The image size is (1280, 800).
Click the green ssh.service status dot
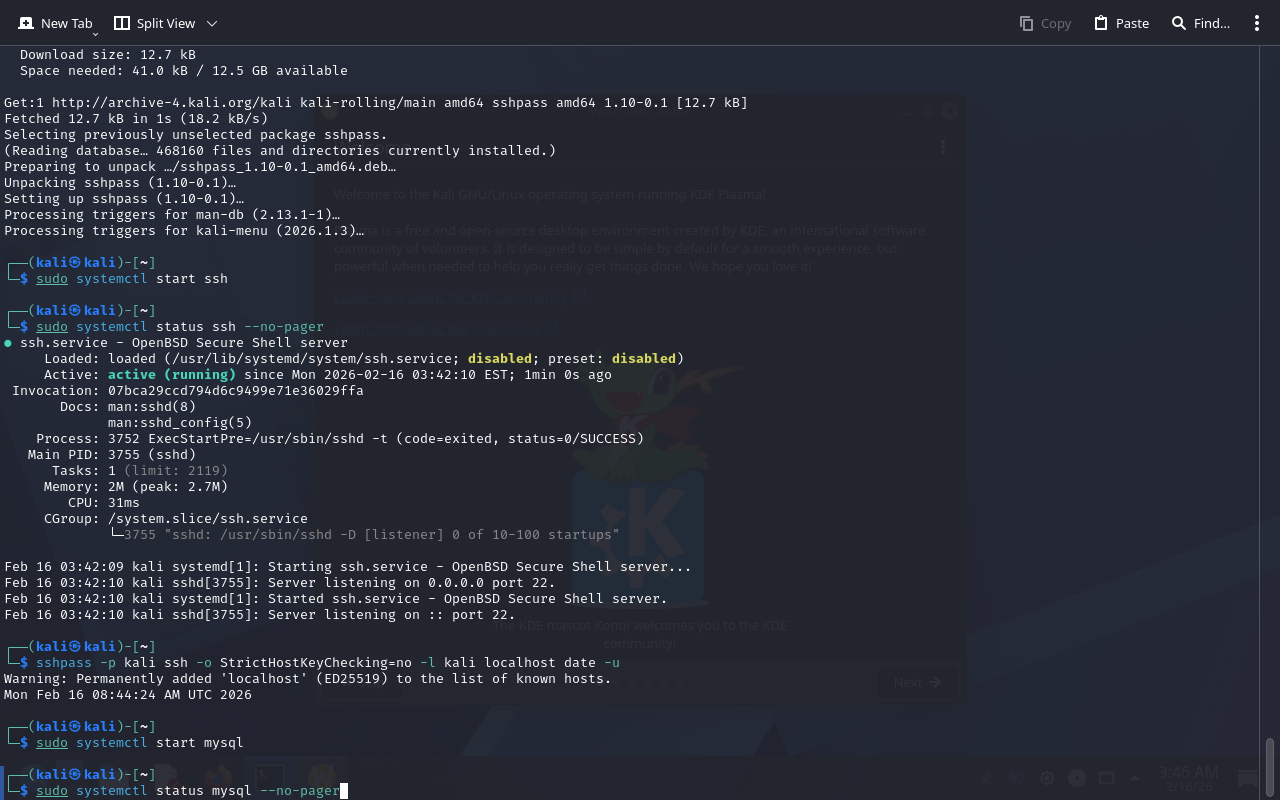click(8, 343)
